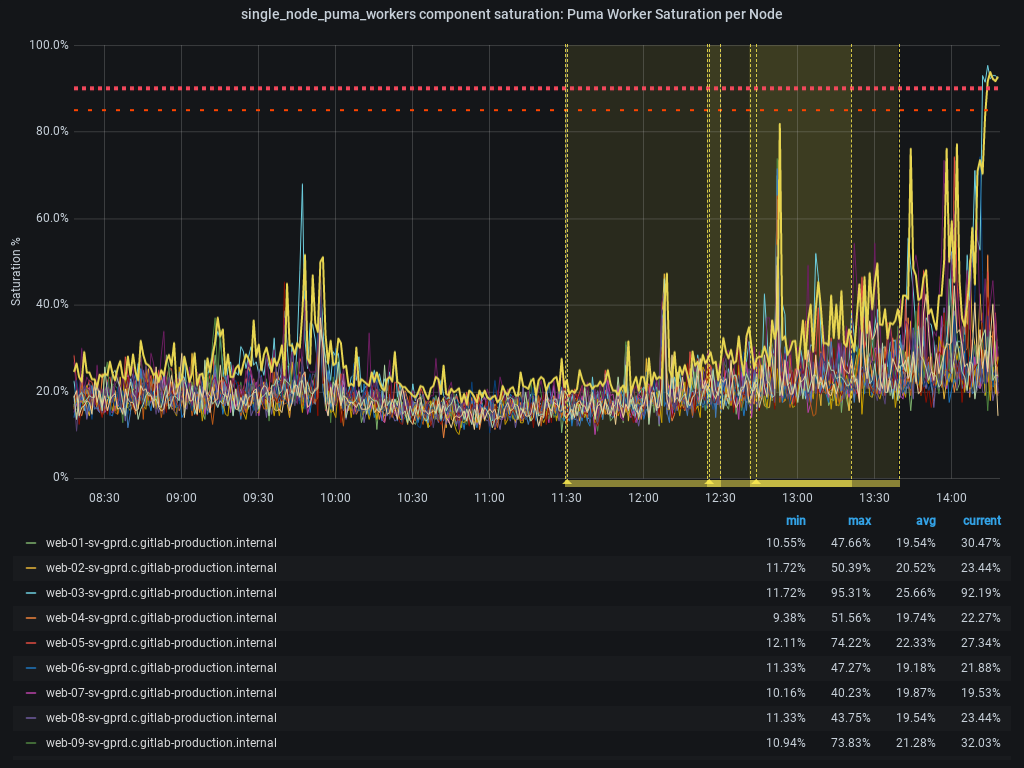The height and width of the screenshot is (768, 1024).
Task: Toggle web-01-sv-gprd series label in legend
Action: coord(161,543)
